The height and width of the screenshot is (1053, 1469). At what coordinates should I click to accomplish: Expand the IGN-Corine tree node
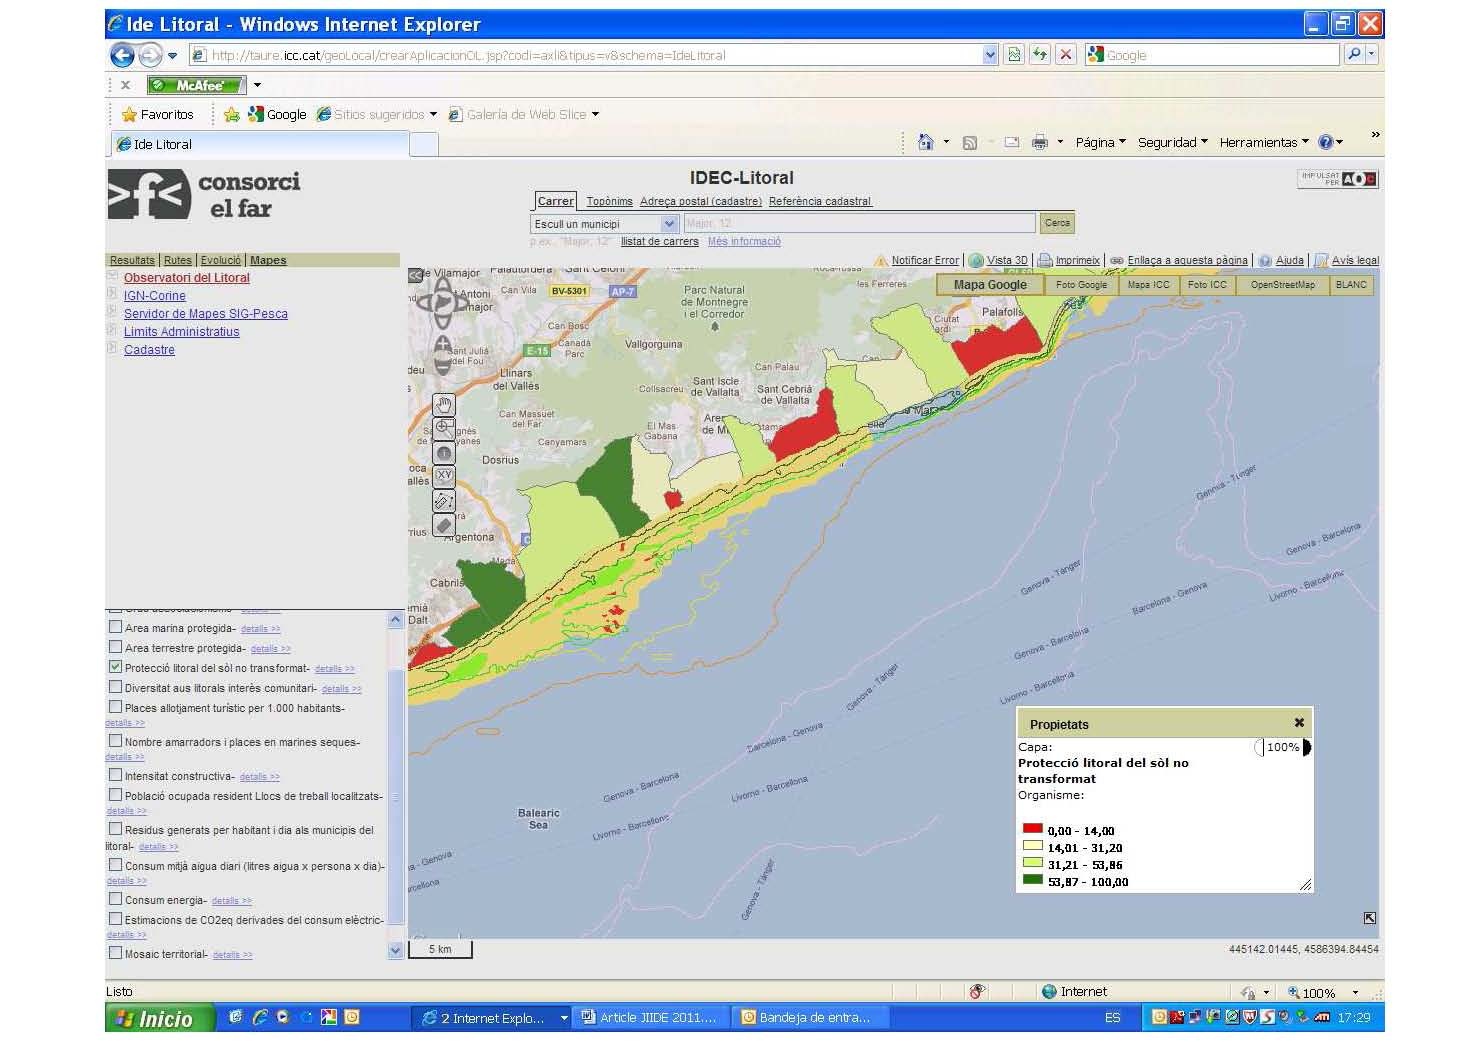(113, 294)
